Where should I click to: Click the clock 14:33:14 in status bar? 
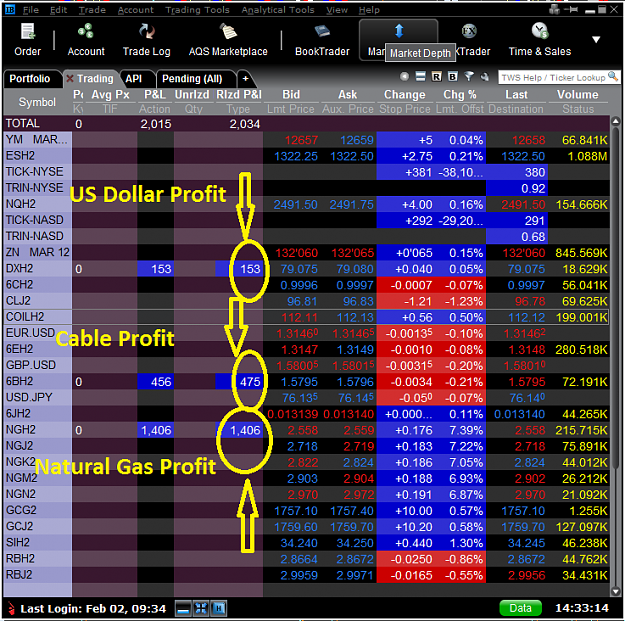pyautogui.click(x=582, y=608)
